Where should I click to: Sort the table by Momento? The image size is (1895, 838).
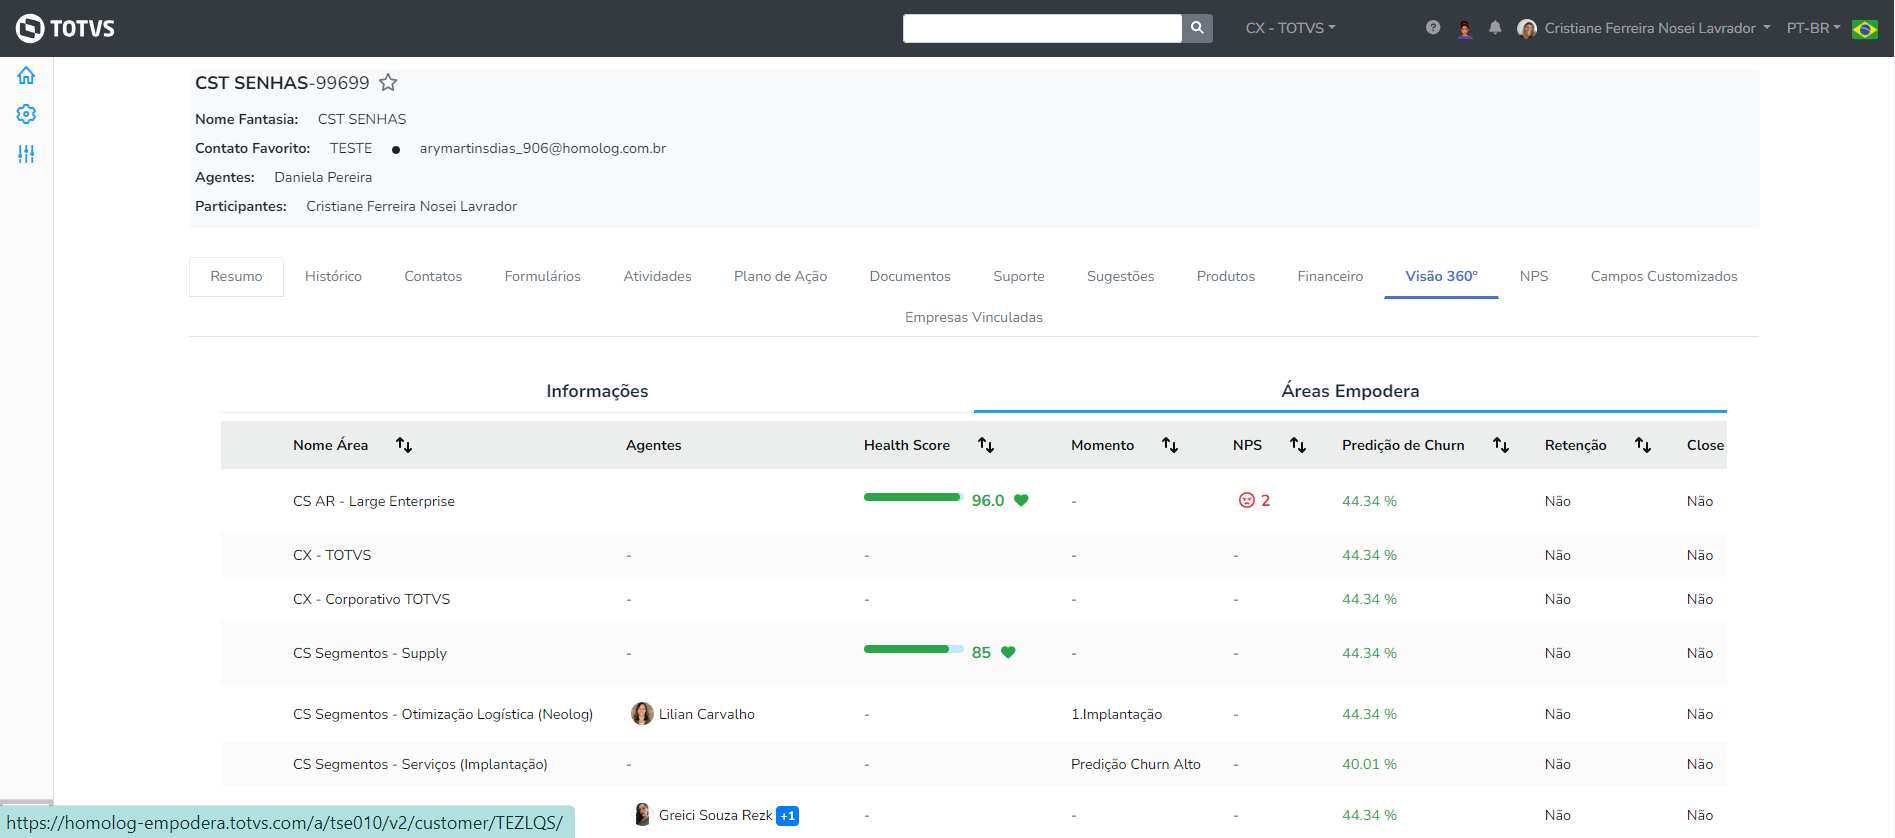point(1170,445)
